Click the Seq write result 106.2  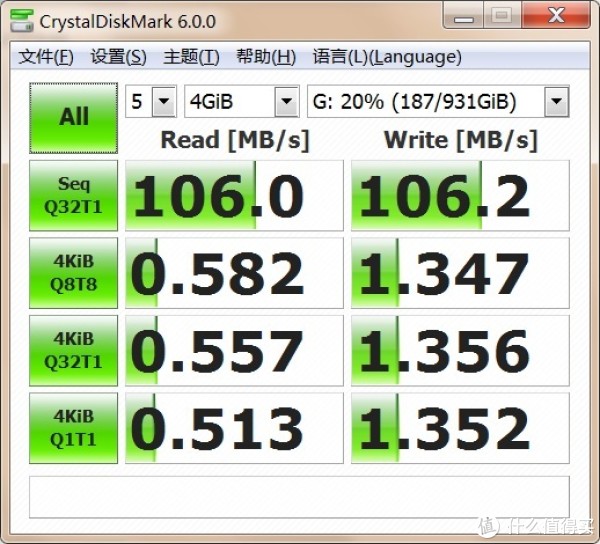point(460,195)
